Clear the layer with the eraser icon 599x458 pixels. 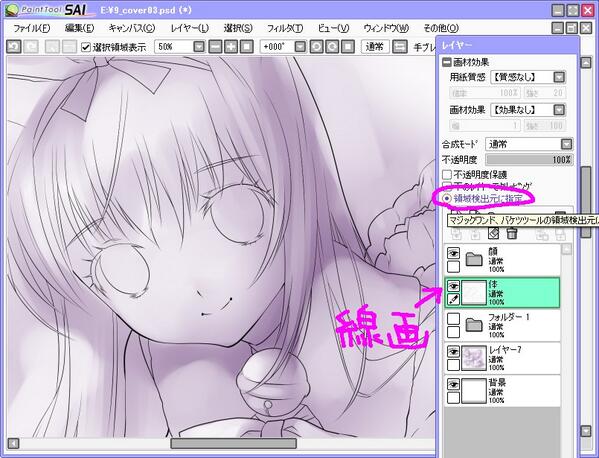(494, 233)
